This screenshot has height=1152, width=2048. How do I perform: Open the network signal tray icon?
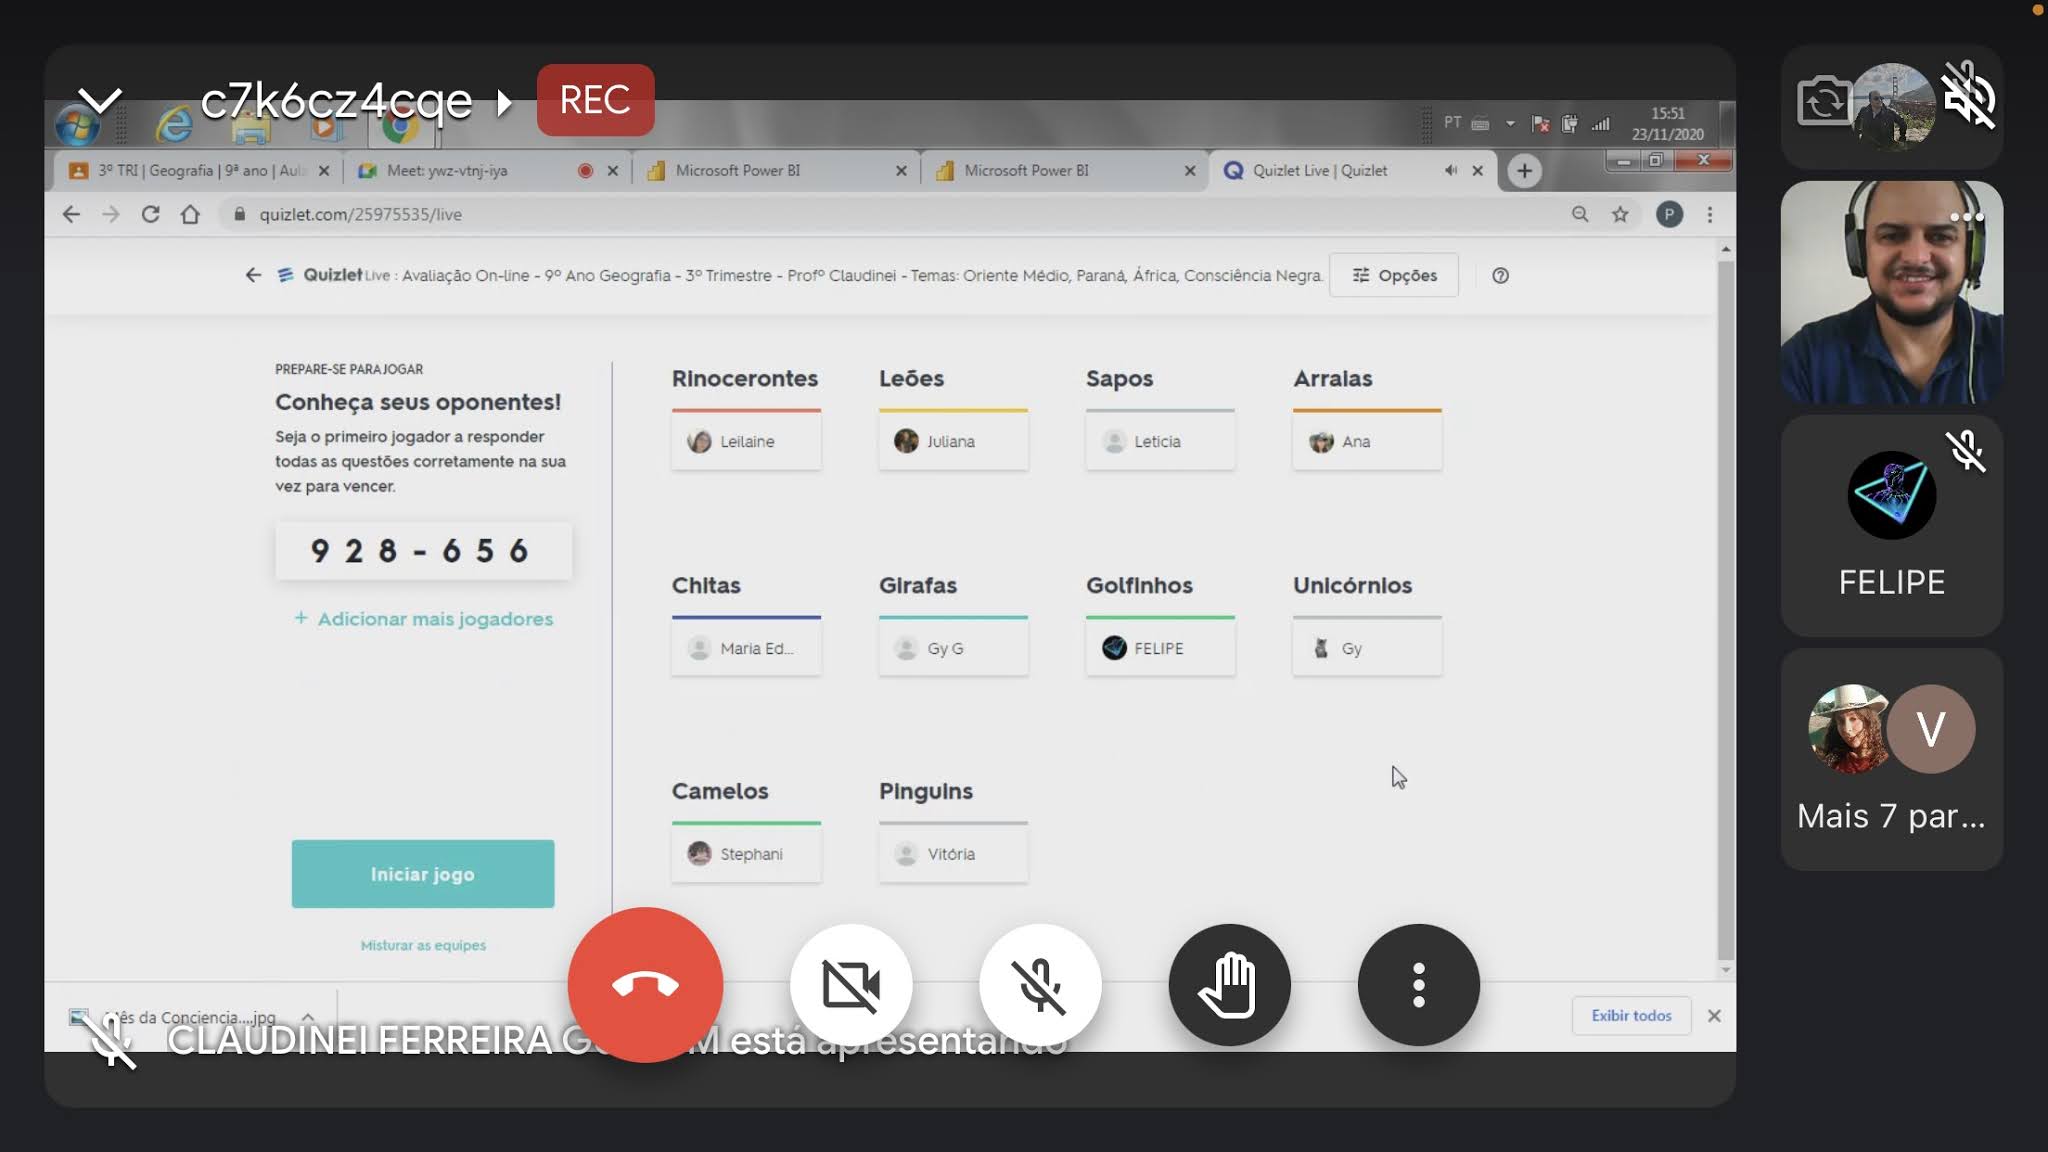point(1601,124)
